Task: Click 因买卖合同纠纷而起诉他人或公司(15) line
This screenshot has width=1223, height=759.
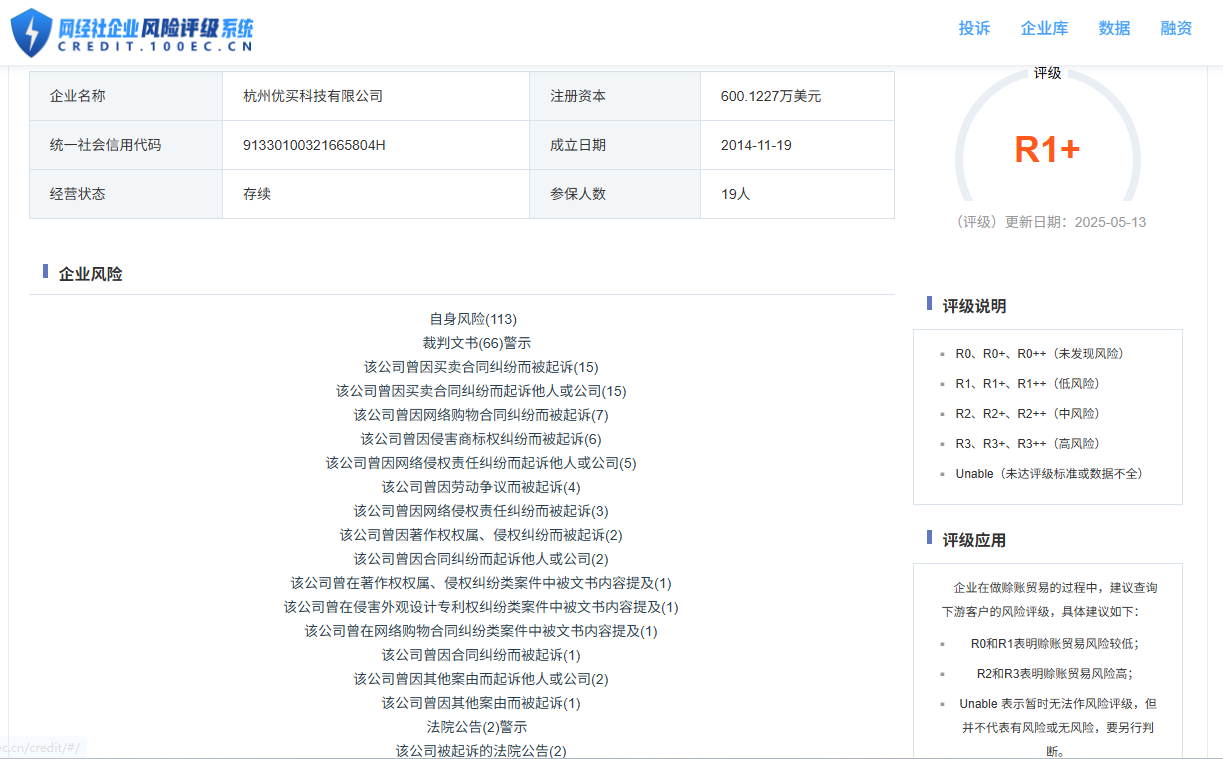Action: coord(481,391)
